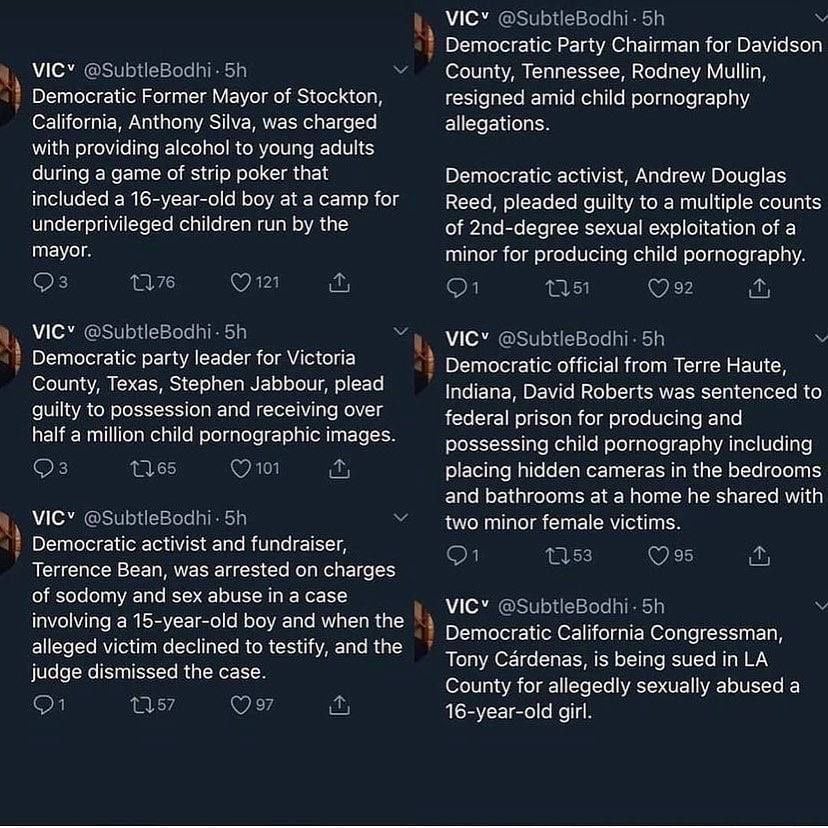Open the more-options chevron on the Terrence Bean tweet
Screen dimensions: 828x828
click(x=402, y=517)
